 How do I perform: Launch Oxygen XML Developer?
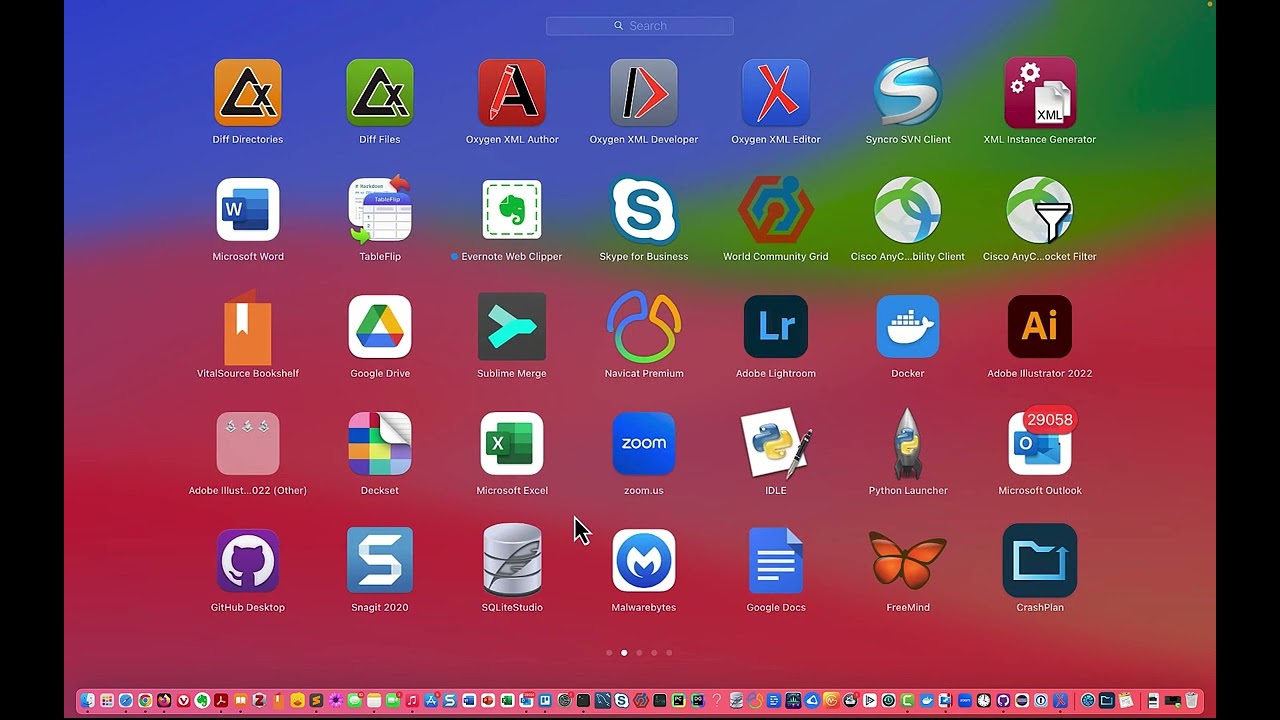[644, 93]
